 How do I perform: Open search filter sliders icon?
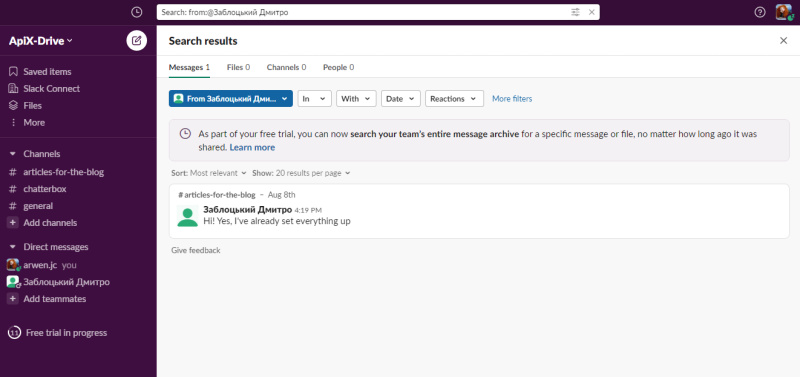[x=576, y=12]
